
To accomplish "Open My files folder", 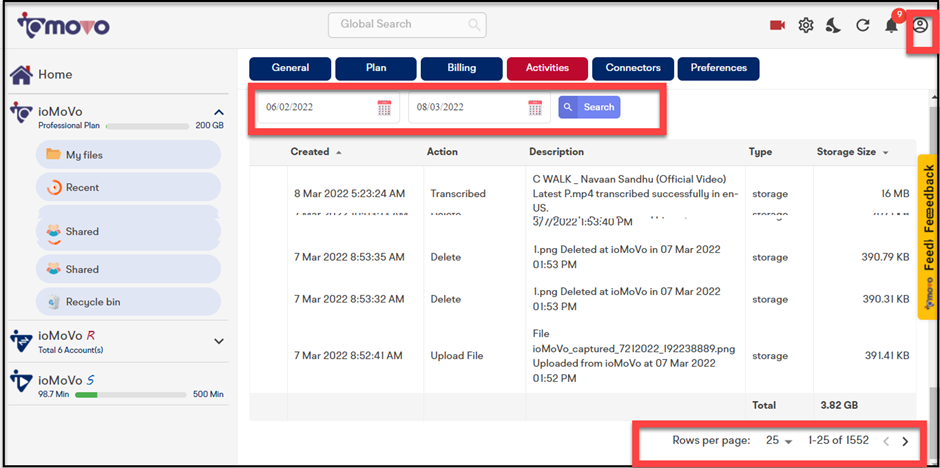I will point(128,155).
